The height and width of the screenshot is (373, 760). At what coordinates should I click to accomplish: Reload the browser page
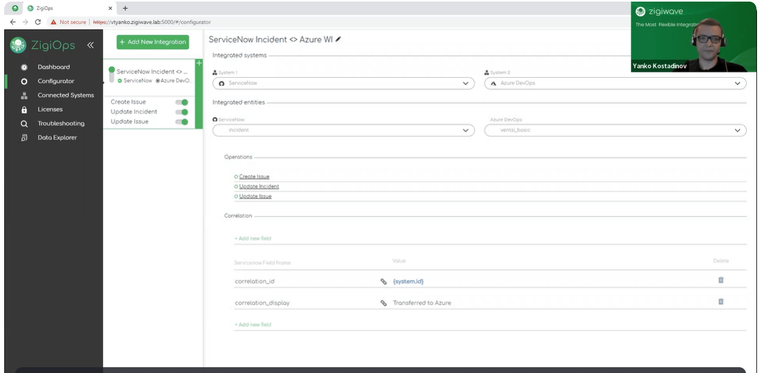[38, 22]
